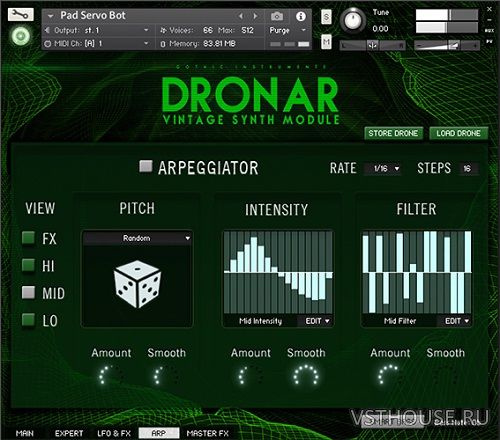Open the camera snapshot view
The height and width of the screenshot is (440, 500).
pyautogui.click(x=277, y=16)
